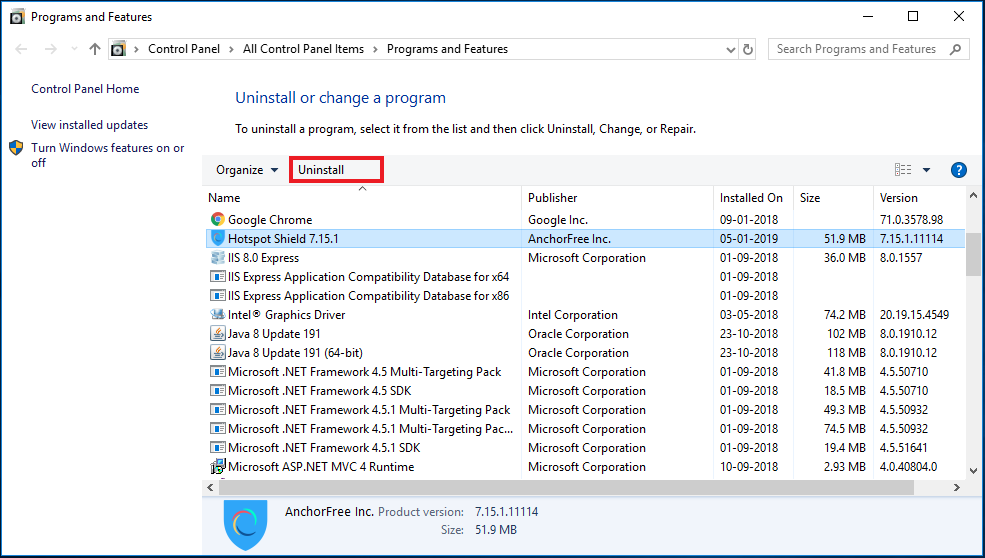Click the Google Chrome program icon
The height and width of the screenshot is (558, 985).
pos(217,219)
